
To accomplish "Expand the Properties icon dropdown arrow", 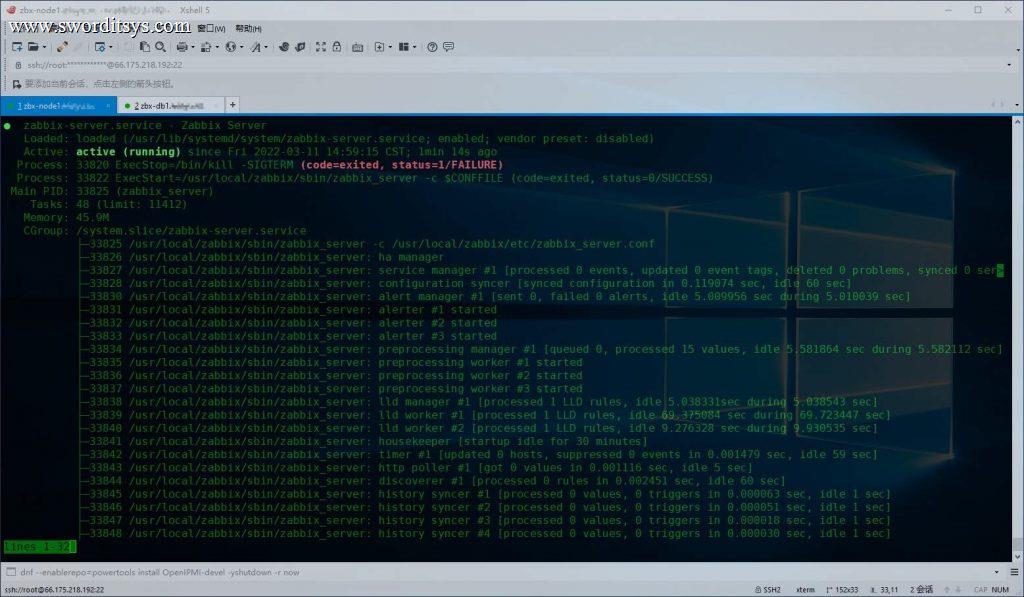I will point(111,47).
